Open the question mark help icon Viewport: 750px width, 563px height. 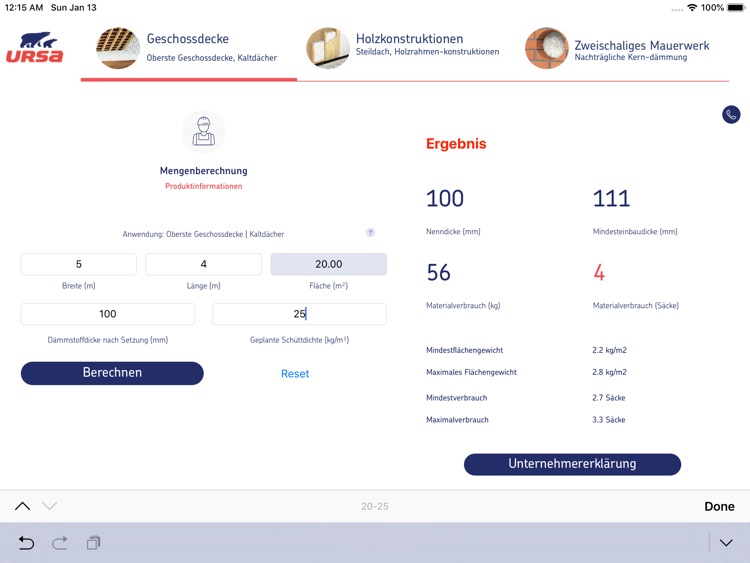coord(370,232)
